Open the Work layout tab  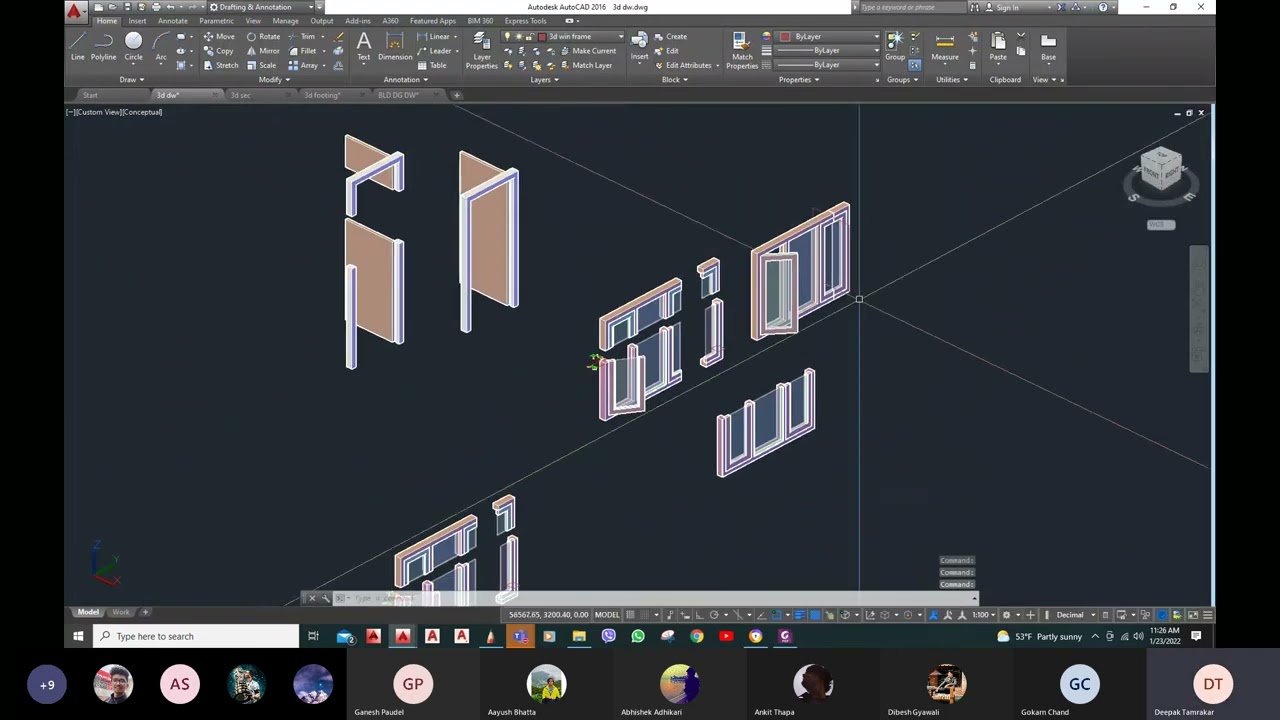coord(121,612)
